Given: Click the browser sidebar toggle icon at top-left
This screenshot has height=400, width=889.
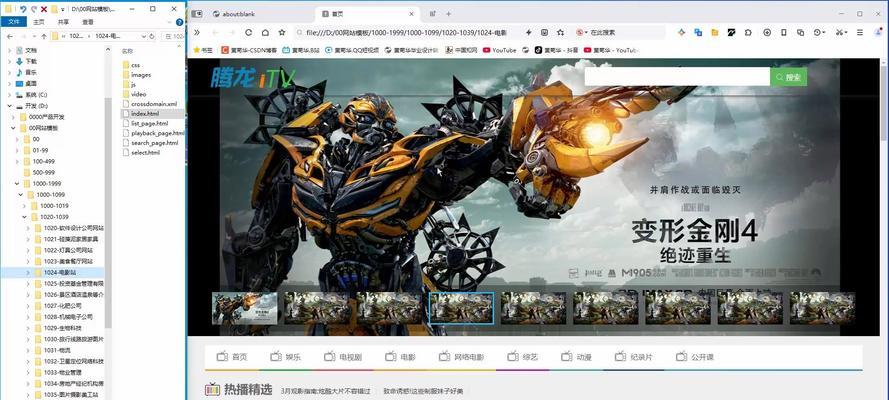Looking at the screenshot, I should coord(197,14).
